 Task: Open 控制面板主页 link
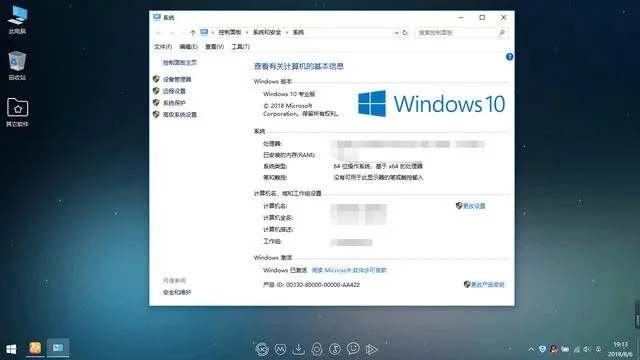click(x=180, y=62)
